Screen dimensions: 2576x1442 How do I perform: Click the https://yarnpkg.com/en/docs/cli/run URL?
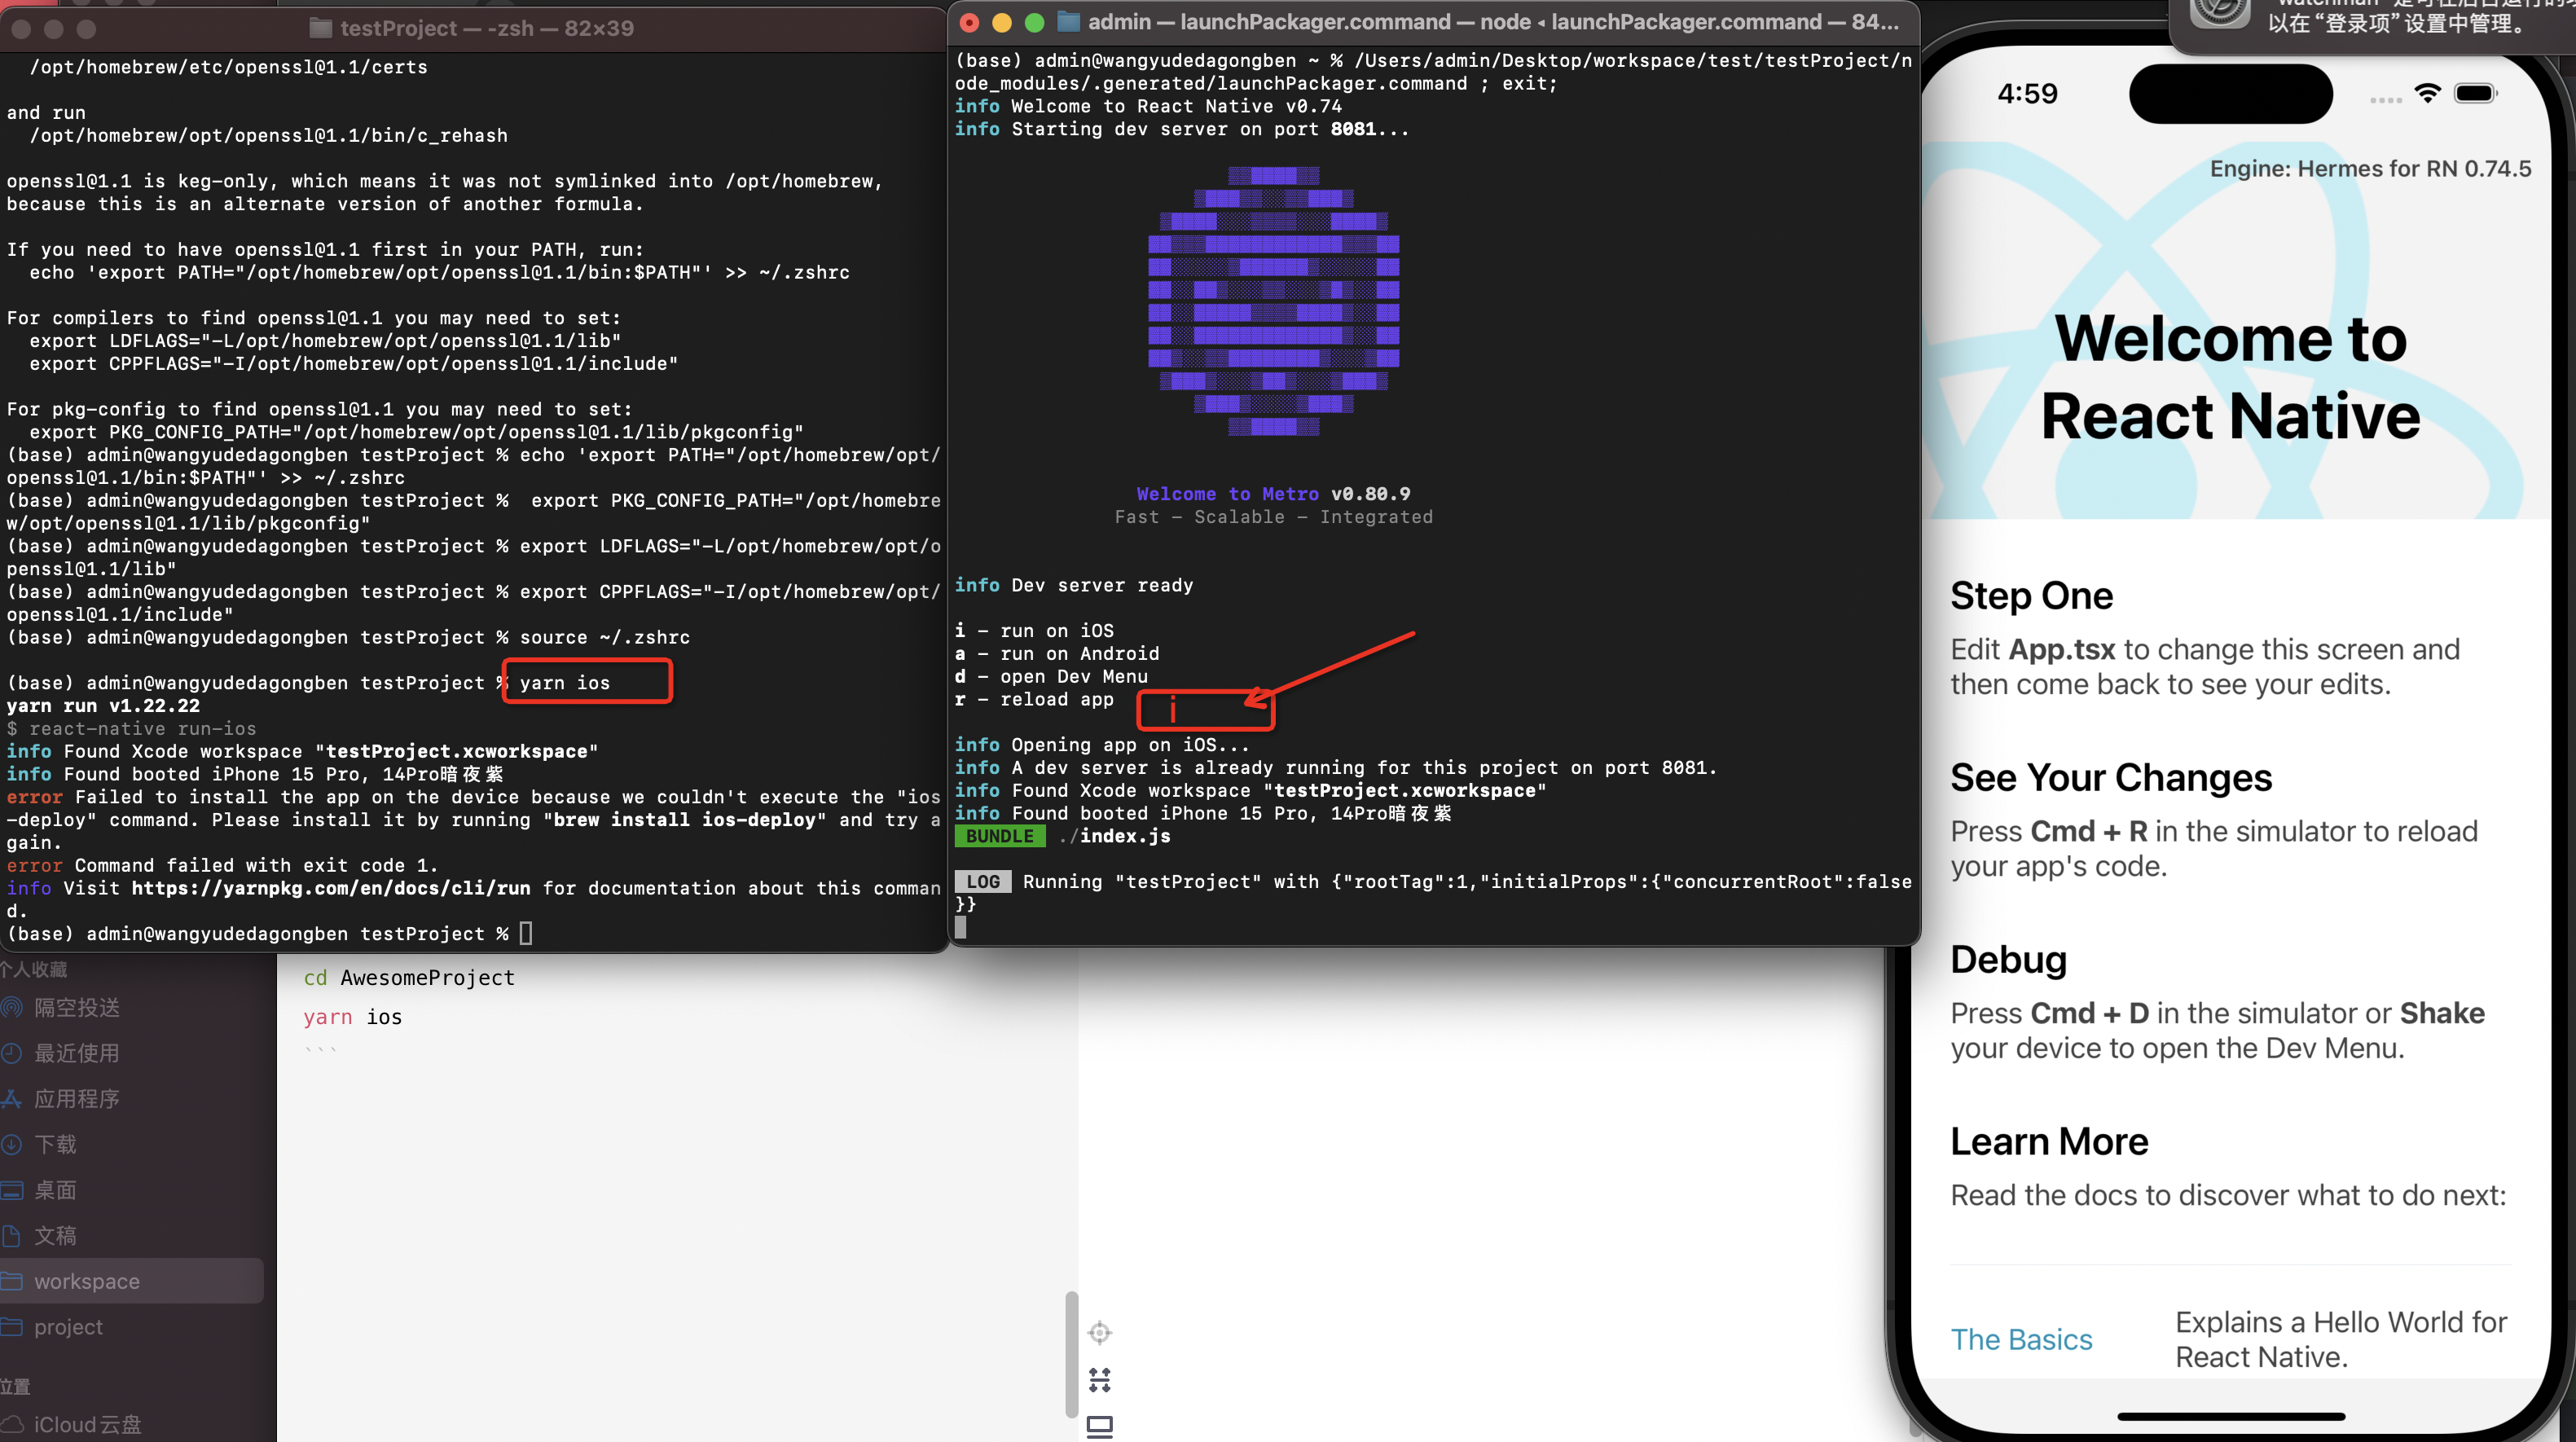tap(331, 888)
